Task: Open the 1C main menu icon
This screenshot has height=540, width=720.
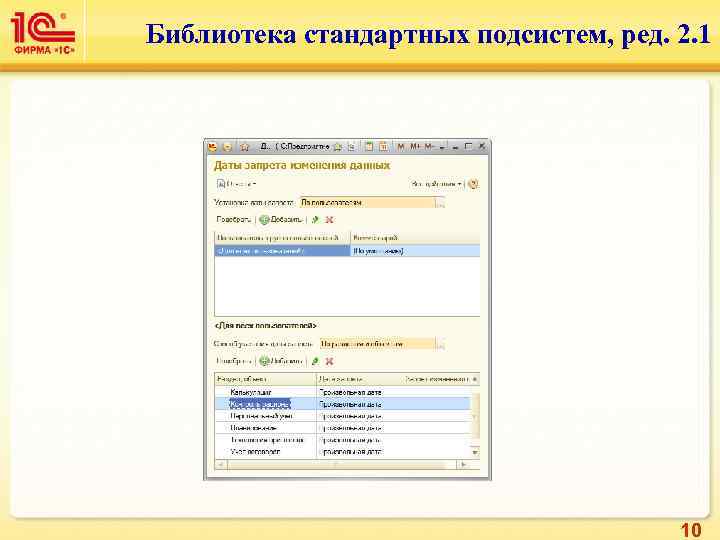Action: tap(212, 147)
